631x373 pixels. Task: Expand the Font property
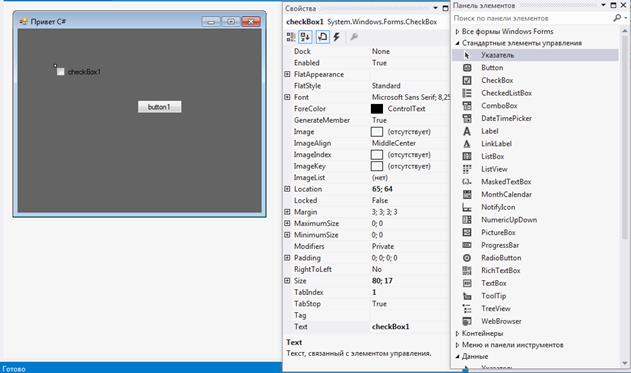click(287, 97)
